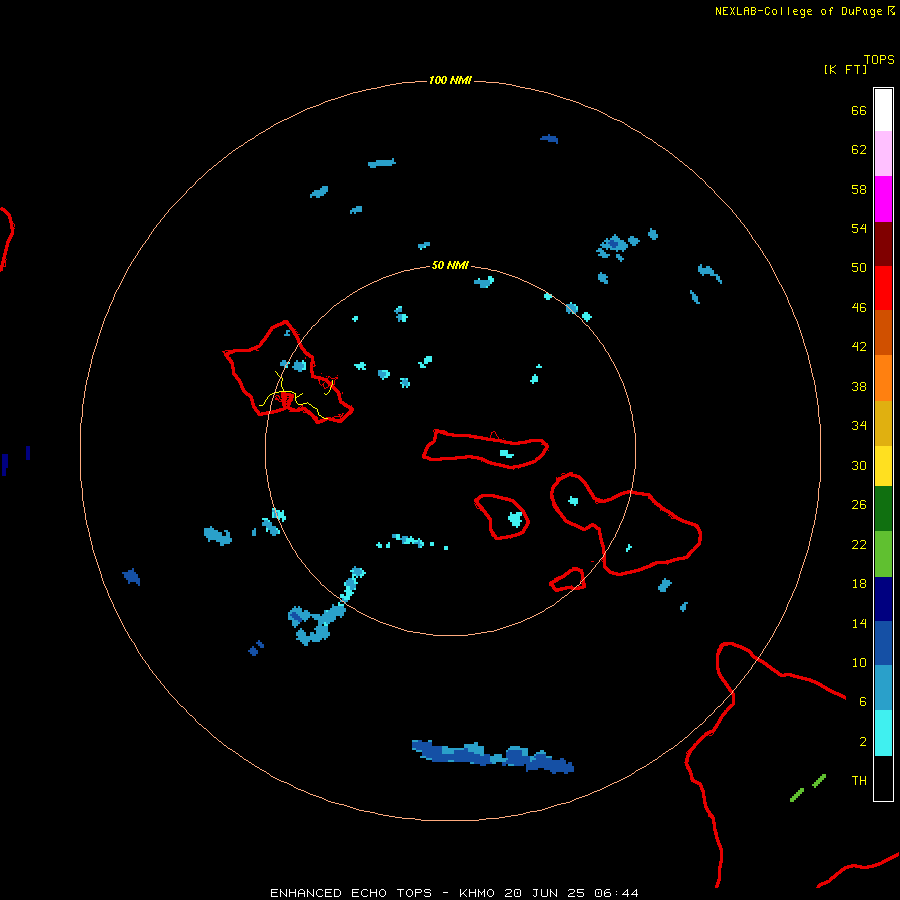Click the legend value 38
The height and width of the screenshot is (900, 900).
[859, 386]
